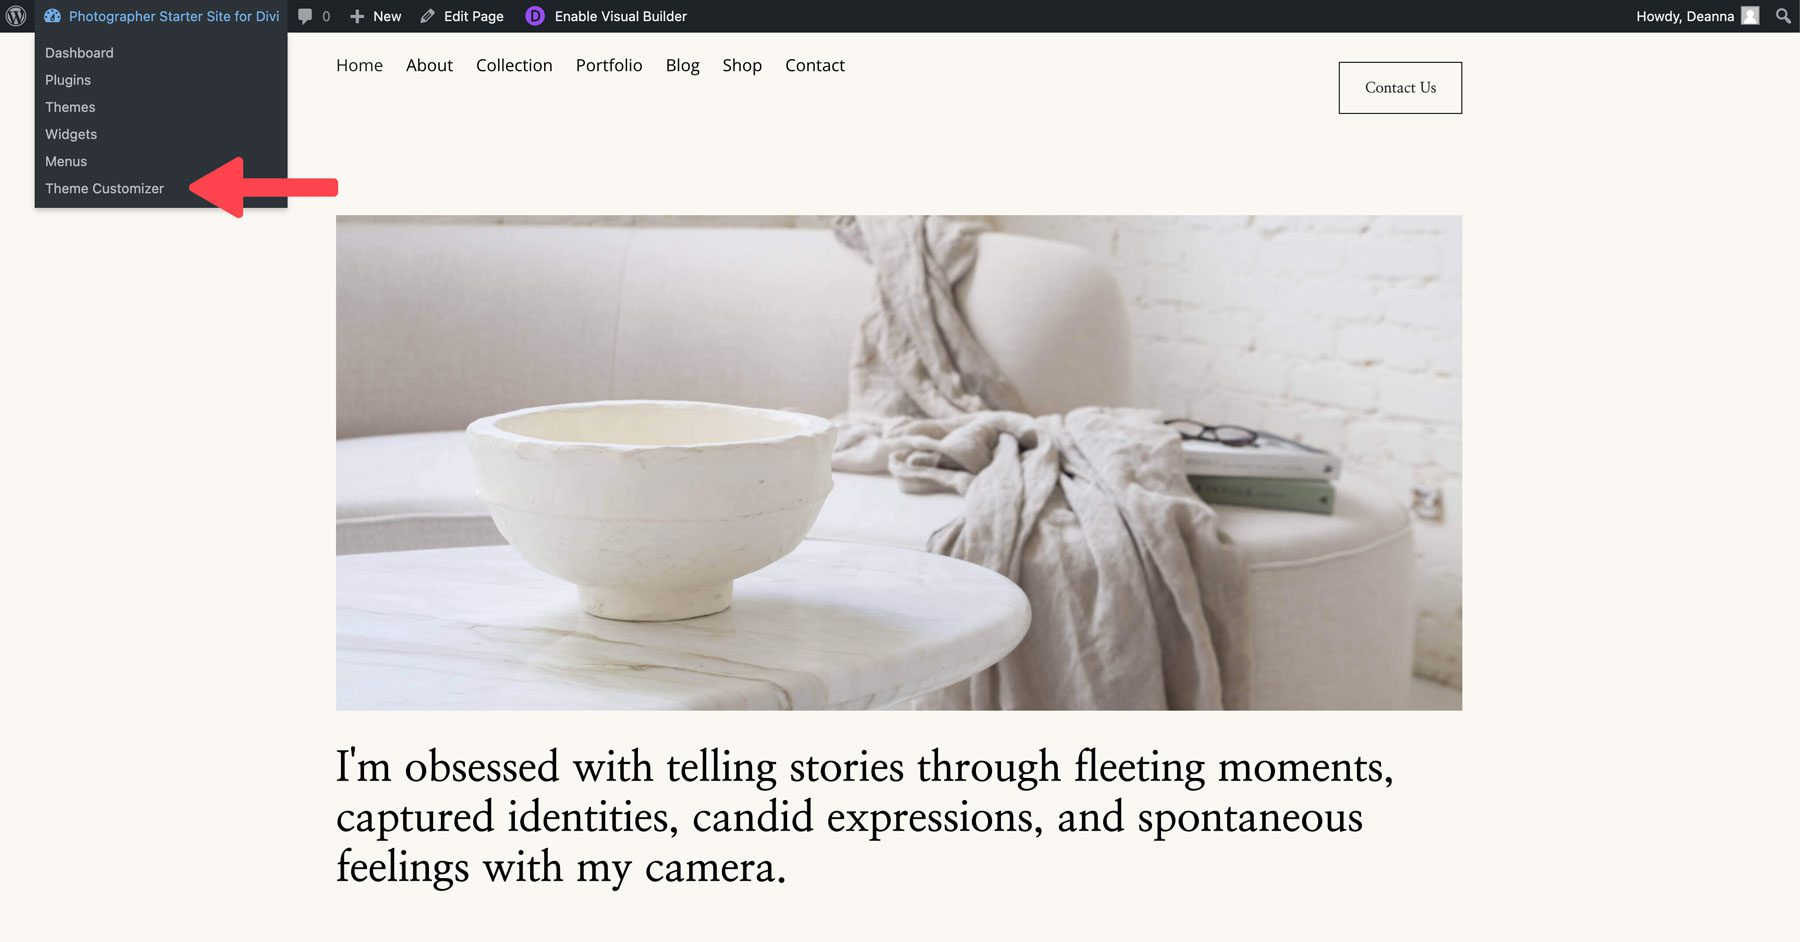The width and height of the screenshot is (1800, 942).
Task: Click the hero image of the bowl
Action: pyautogui.click(x=898, y=462)
